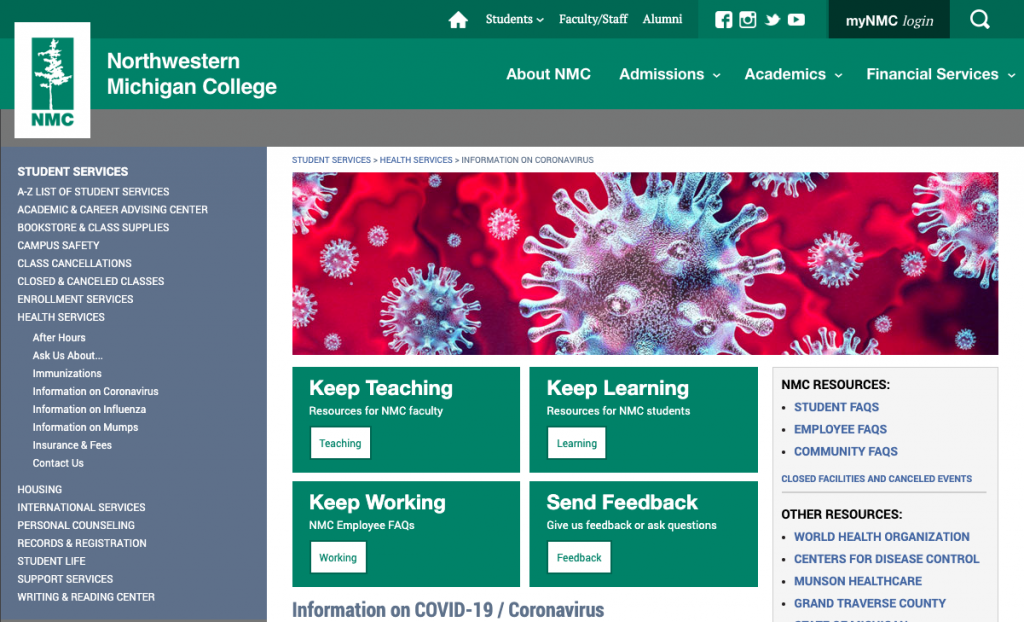Click the search magnifier icon
Screen dimensions: 1024x622
980,20
